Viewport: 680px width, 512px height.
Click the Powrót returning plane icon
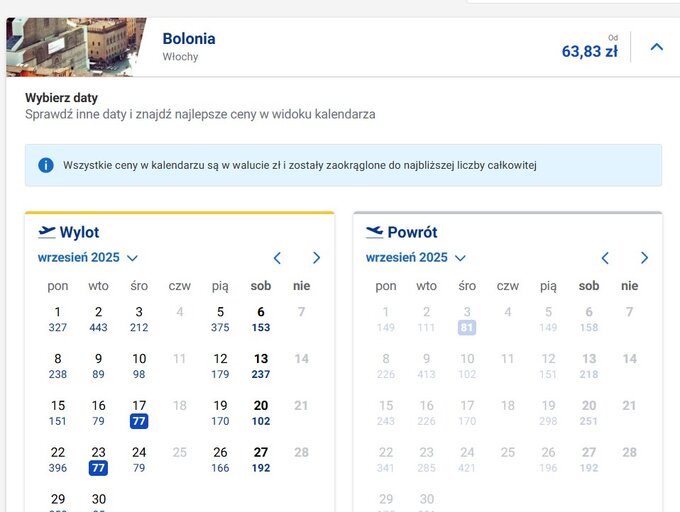pyautogui.click(x=375, y=232)
